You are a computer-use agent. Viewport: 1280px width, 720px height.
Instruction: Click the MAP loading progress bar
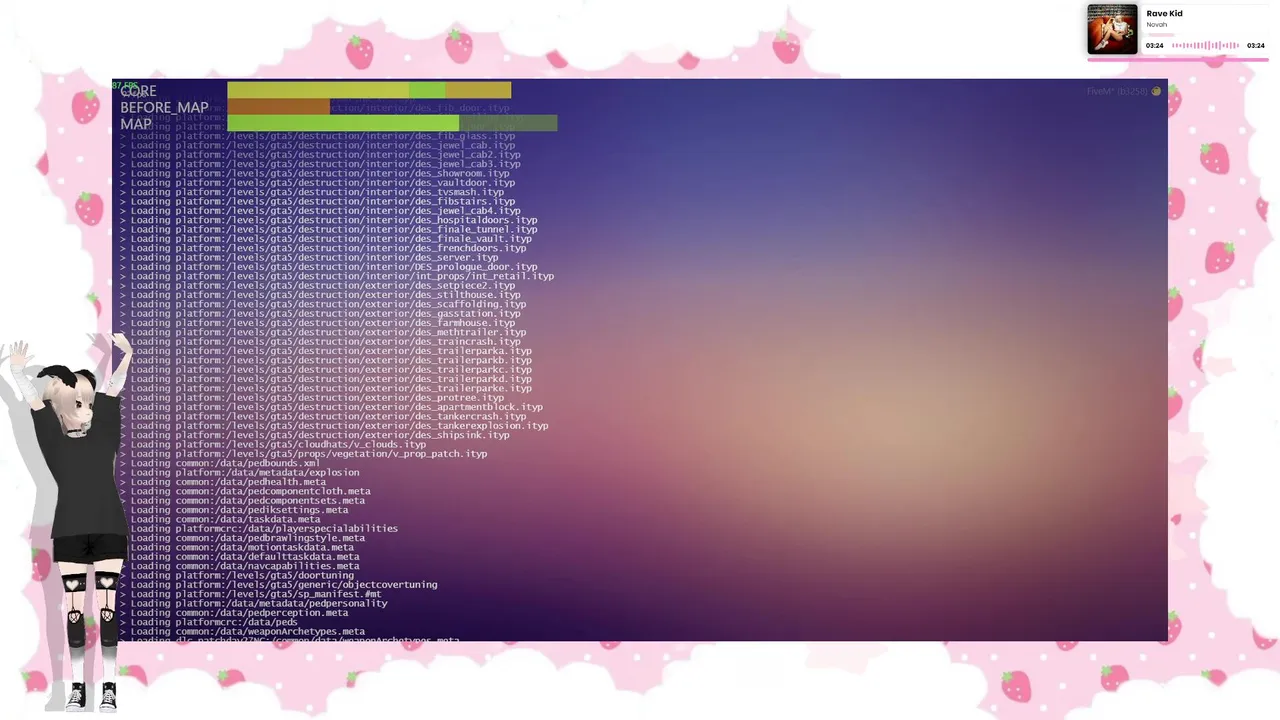(392, 123)
